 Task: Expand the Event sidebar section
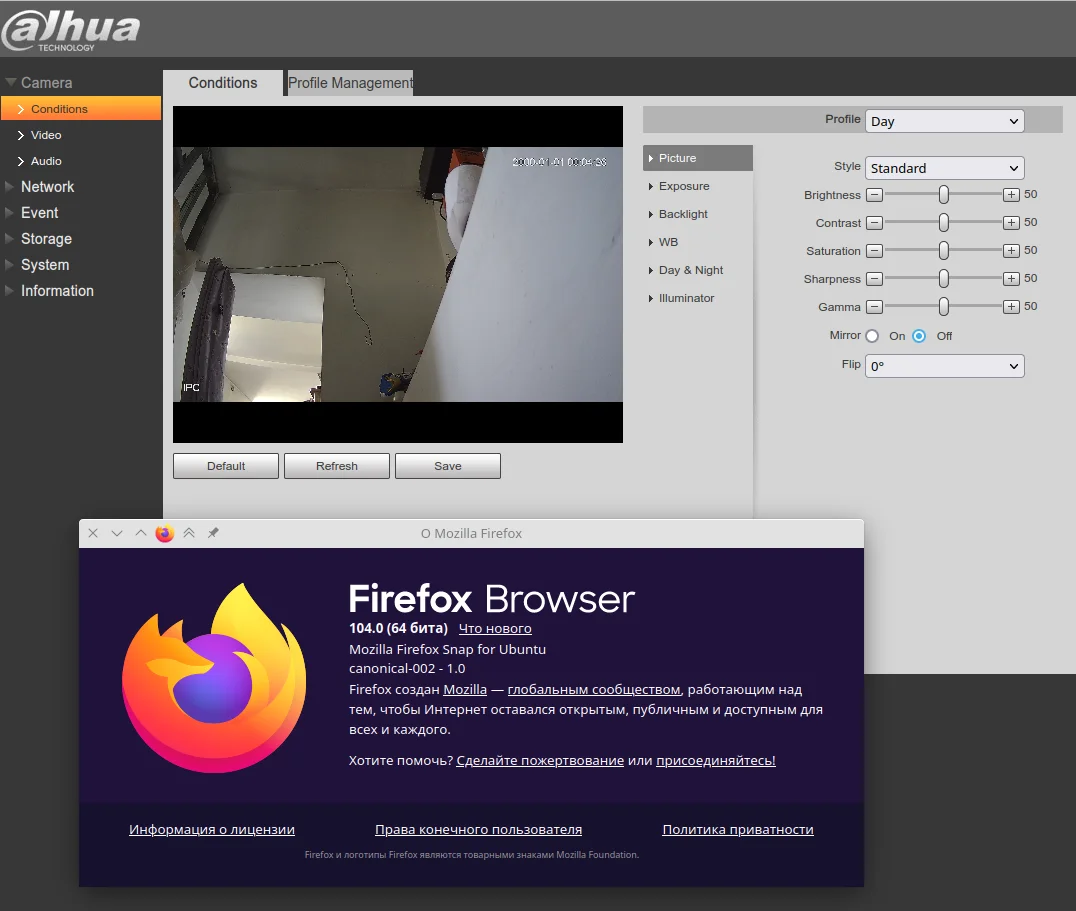click(x=39, y=213)
